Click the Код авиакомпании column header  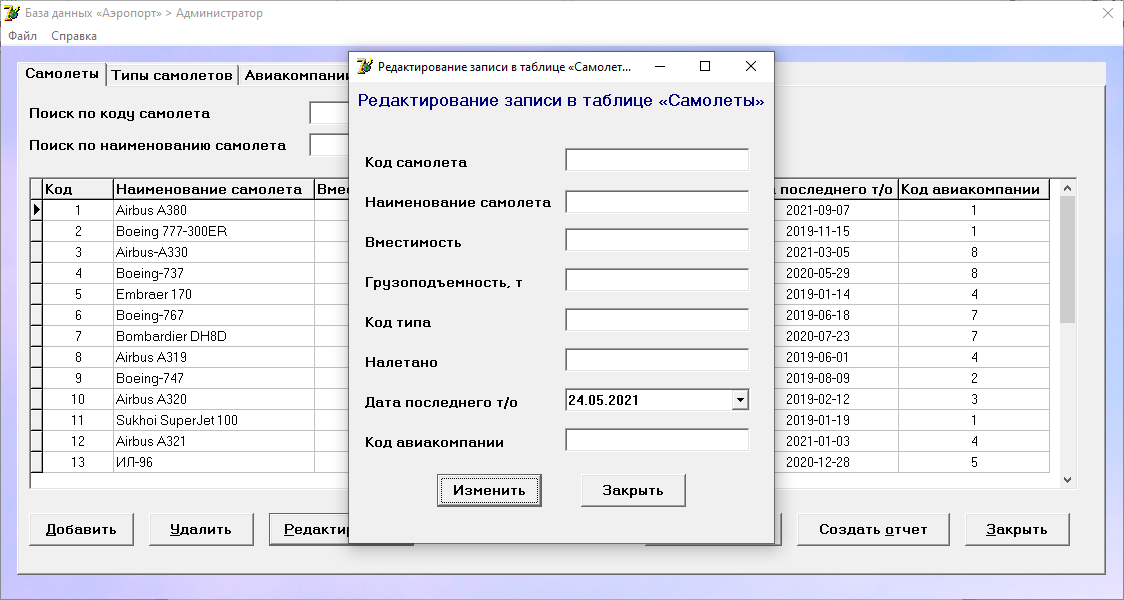coord(973,189)
